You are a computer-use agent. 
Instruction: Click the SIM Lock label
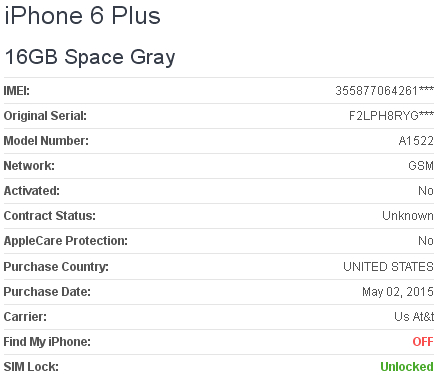pos(31,367)
